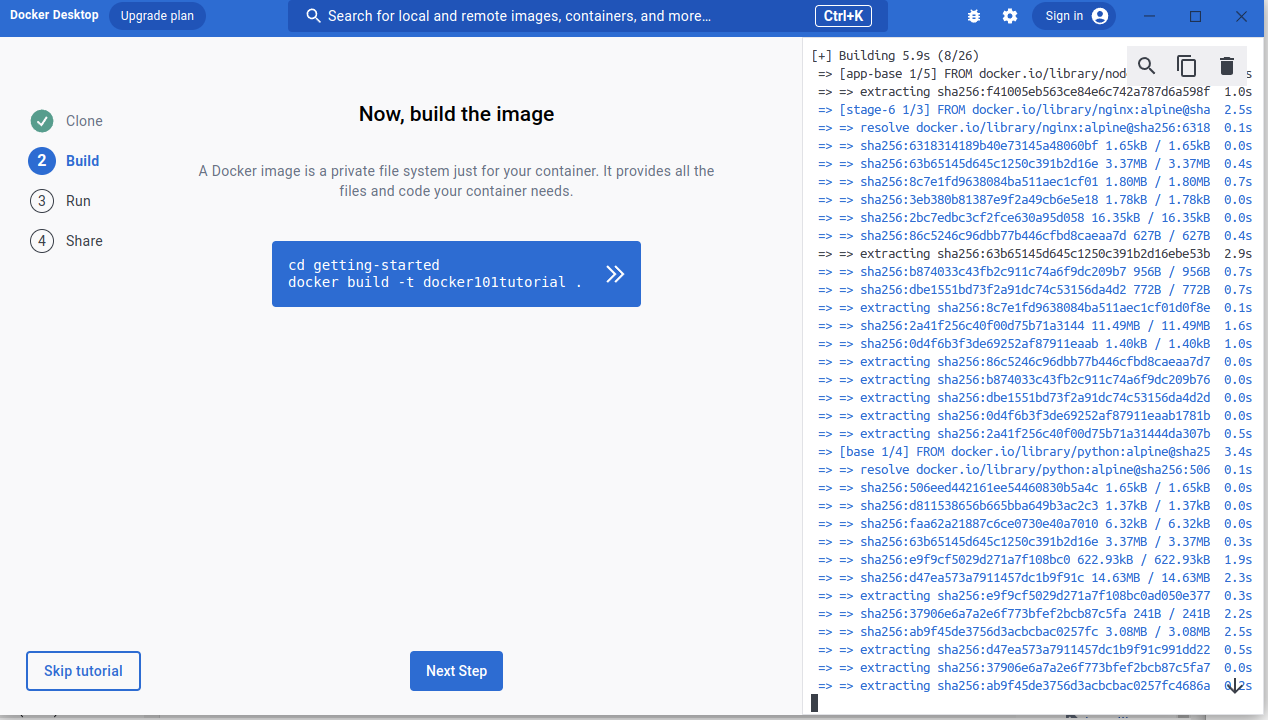The width and height of the screenshot is (1268, 720).
Task: Copy terminal output to clipboard icon
Action: coord(1187,66)
